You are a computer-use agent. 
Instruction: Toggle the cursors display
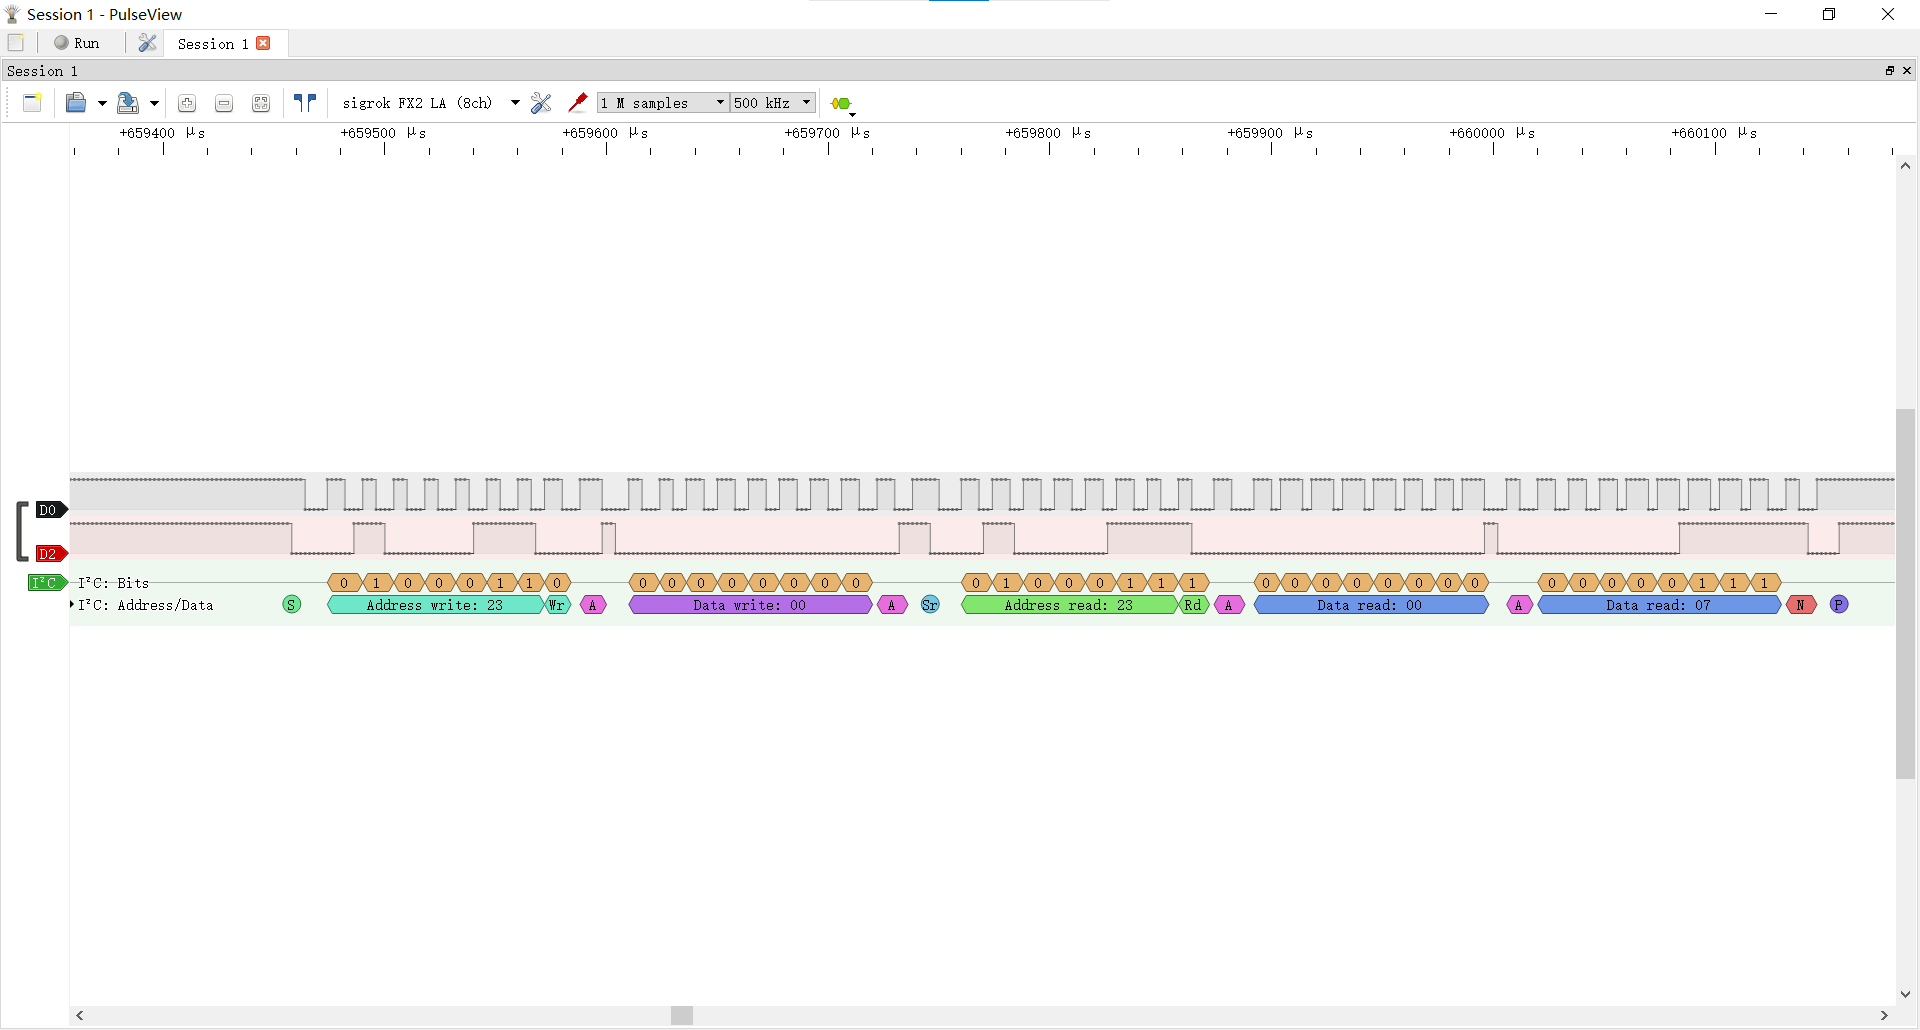305,103
